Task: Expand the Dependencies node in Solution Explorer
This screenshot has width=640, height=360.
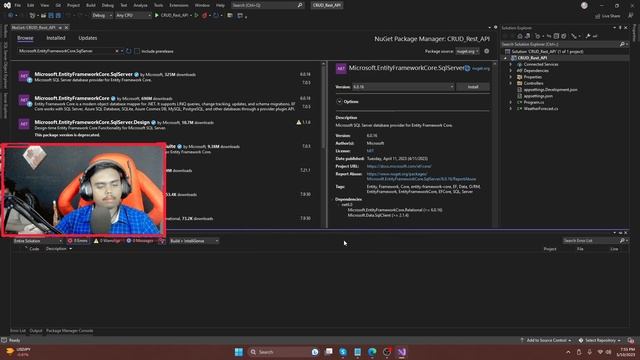Action: (x=510, y=71)
